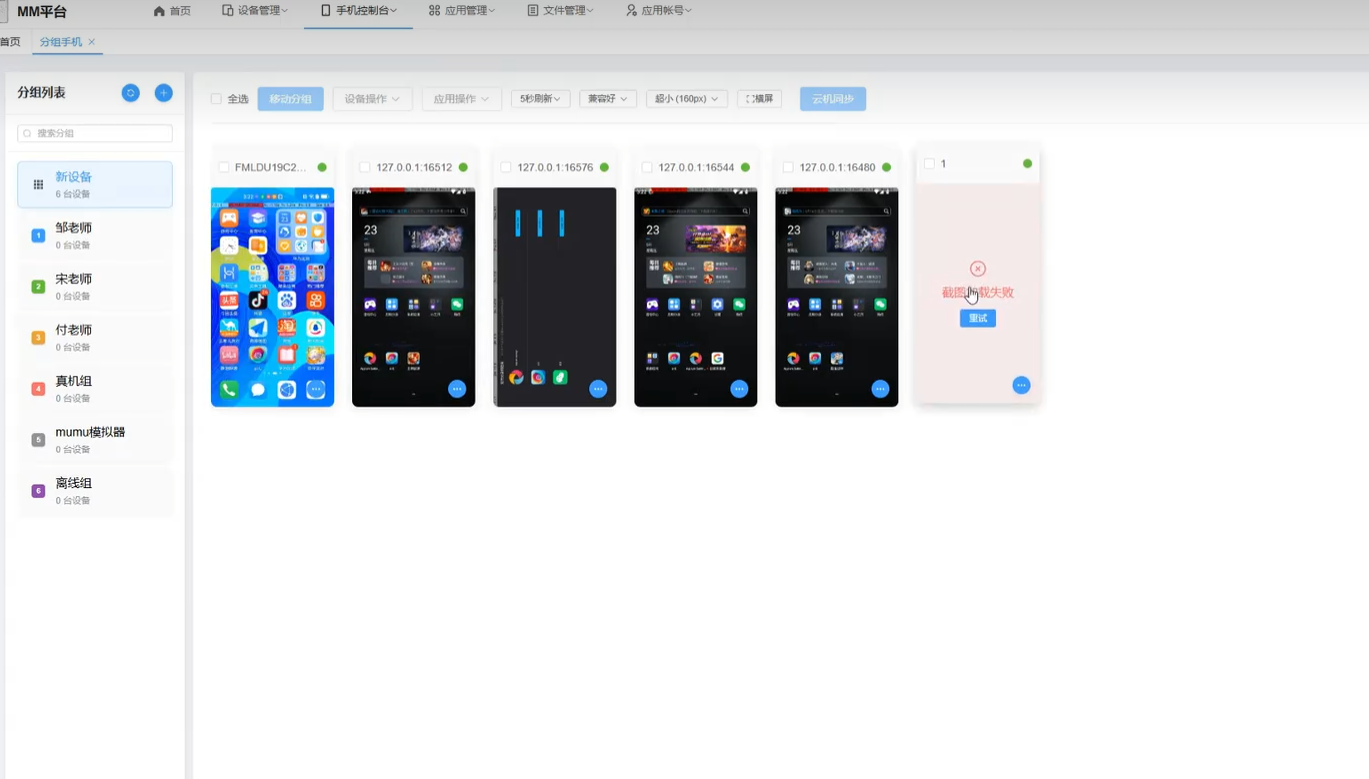Click the 文件管理 file management icon
This screenshot has height=779, width=1369.
(x=531, y=11)
